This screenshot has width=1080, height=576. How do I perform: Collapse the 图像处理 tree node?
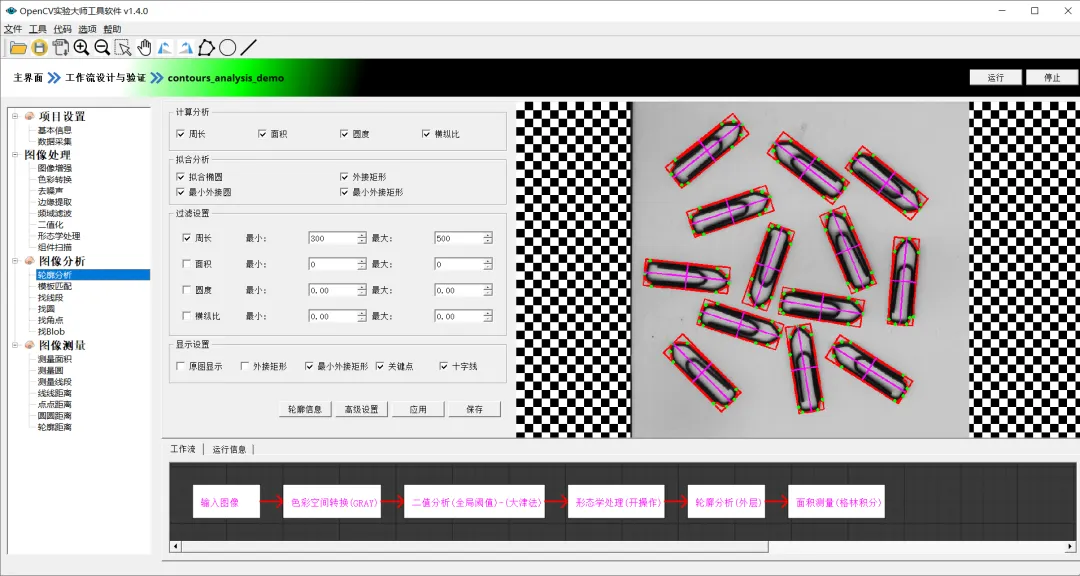click(15, 155)
